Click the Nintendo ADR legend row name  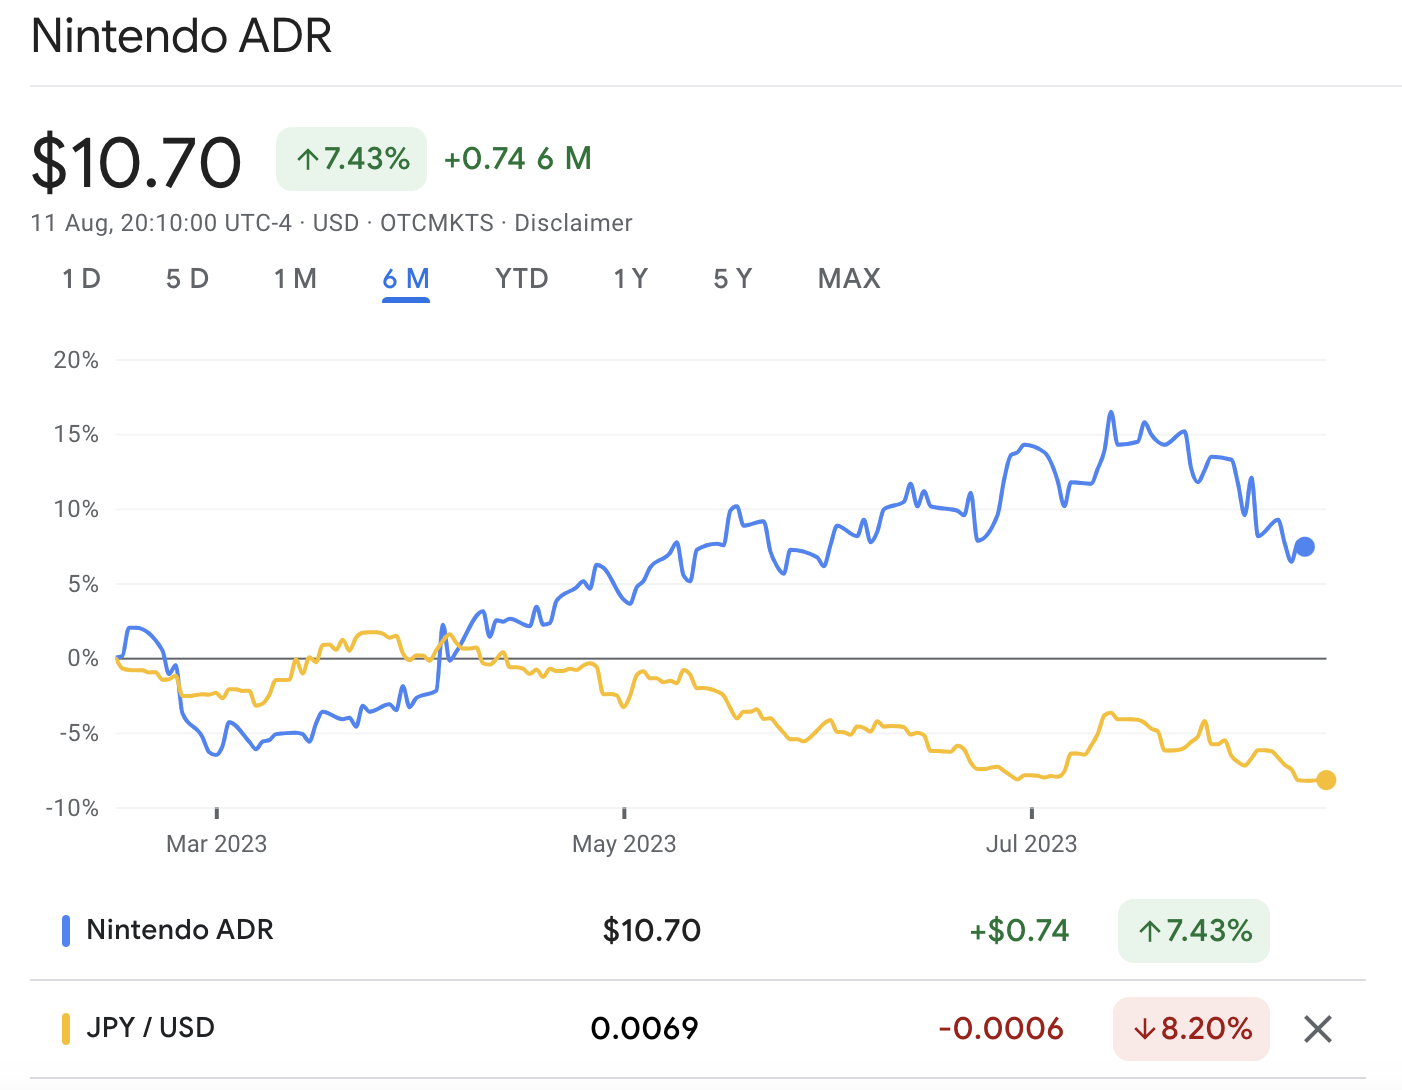coord(180,930)
